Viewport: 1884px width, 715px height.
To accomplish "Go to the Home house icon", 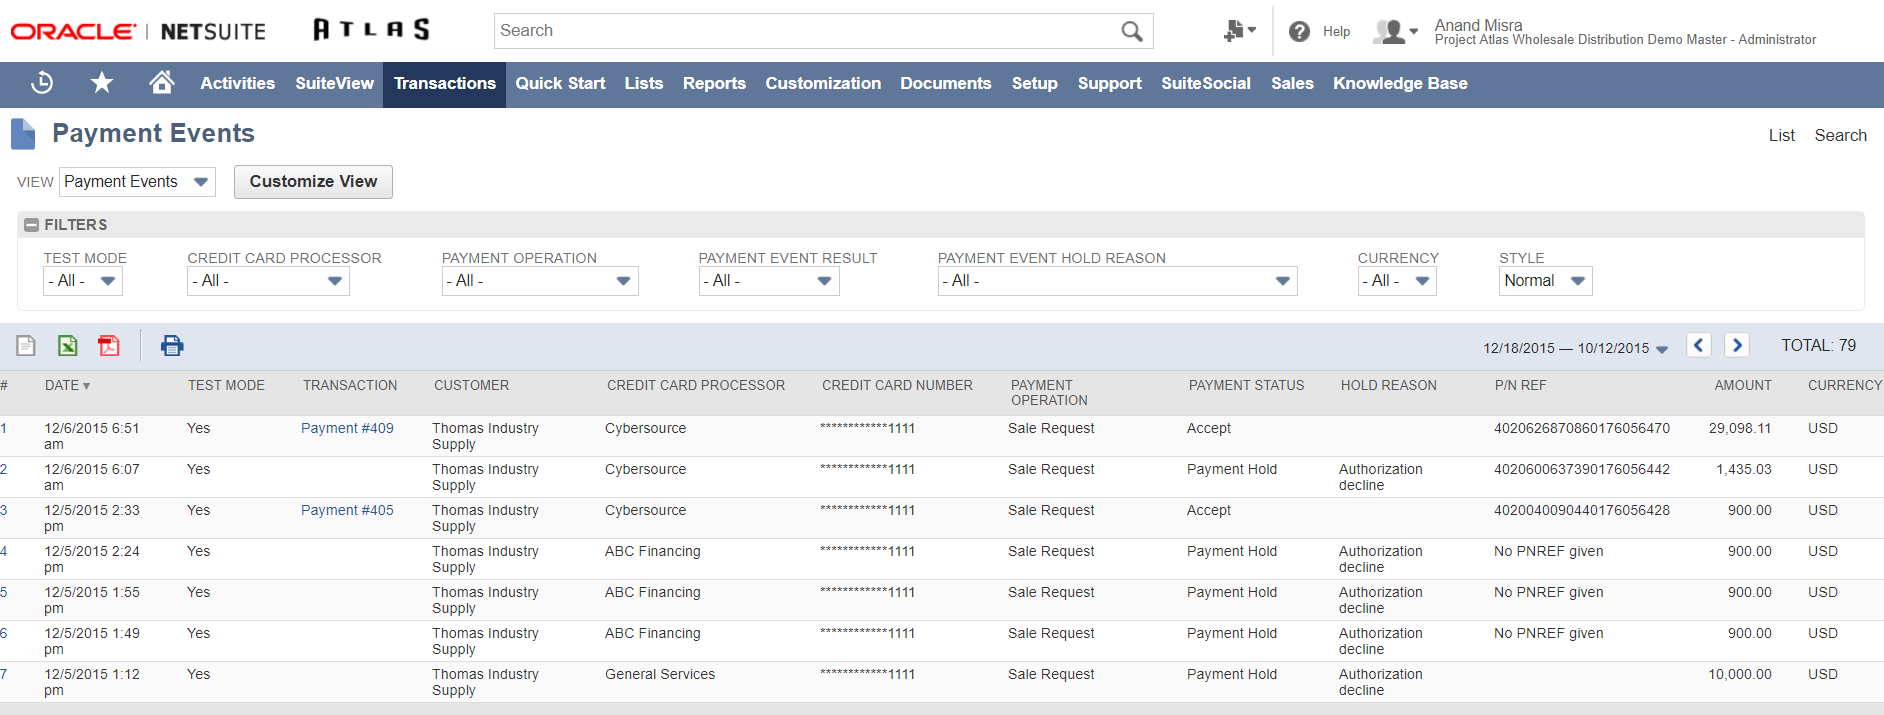I will (x=162, y=83).
